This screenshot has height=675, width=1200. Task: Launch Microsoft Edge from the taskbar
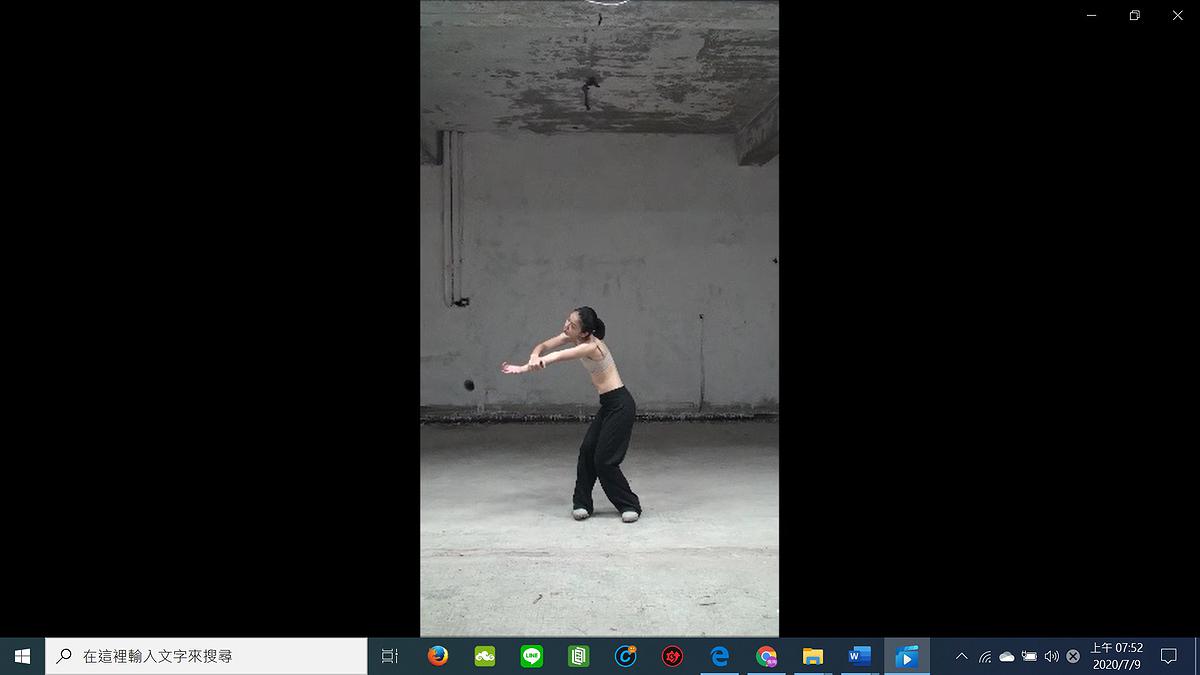[720, 656]
